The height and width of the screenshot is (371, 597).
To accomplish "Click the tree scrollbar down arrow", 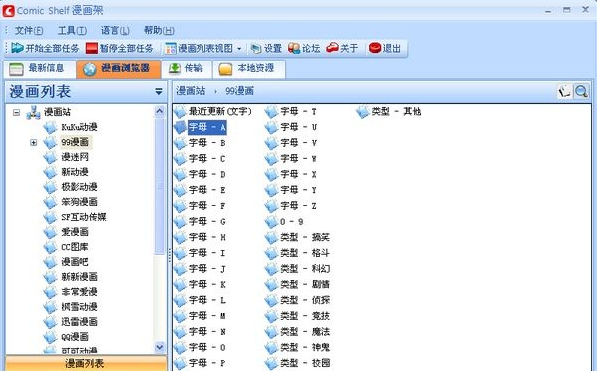I will pos(160,347).
